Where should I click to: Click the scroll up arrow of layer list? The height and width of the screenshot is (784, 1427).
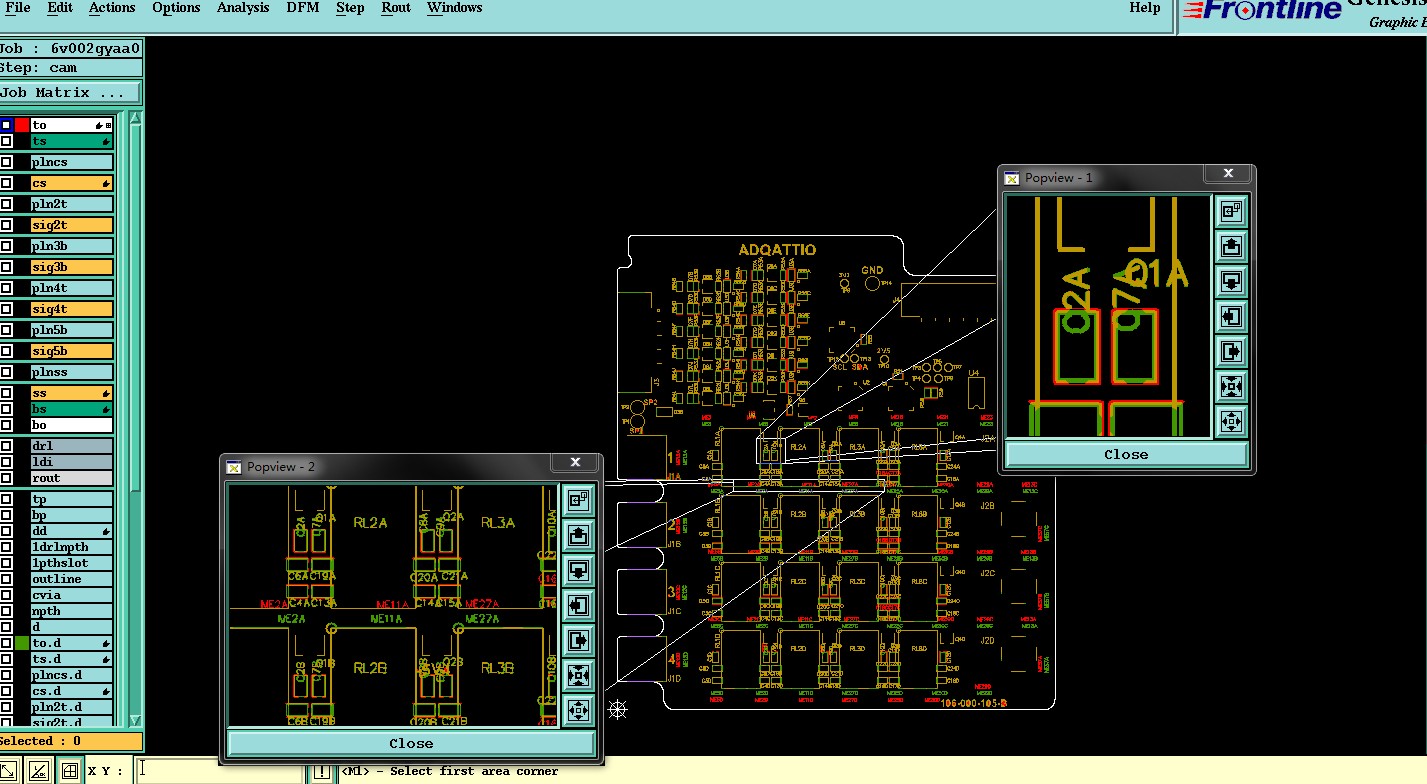point(136,118)
